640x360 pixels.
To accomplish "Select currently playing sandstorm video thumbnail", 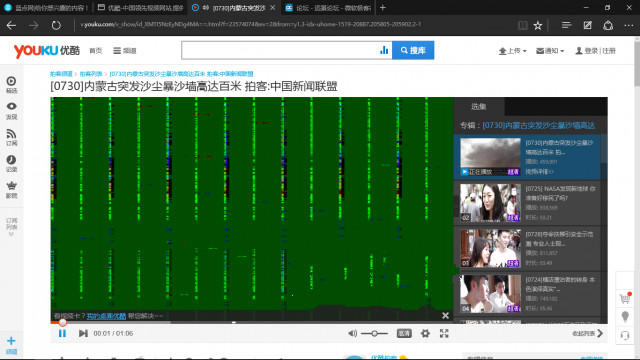I will click(490, 157).
